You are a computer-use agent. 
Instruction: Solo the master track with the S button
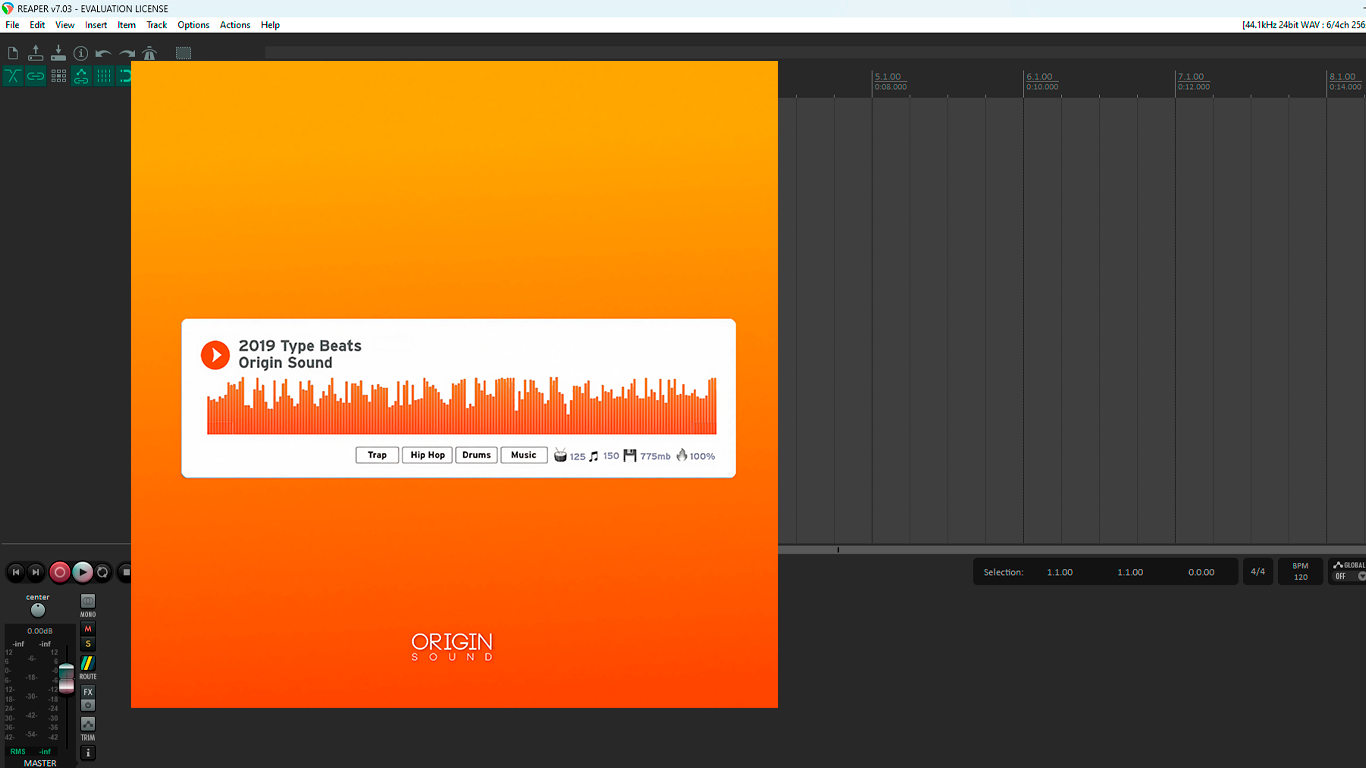88,644
